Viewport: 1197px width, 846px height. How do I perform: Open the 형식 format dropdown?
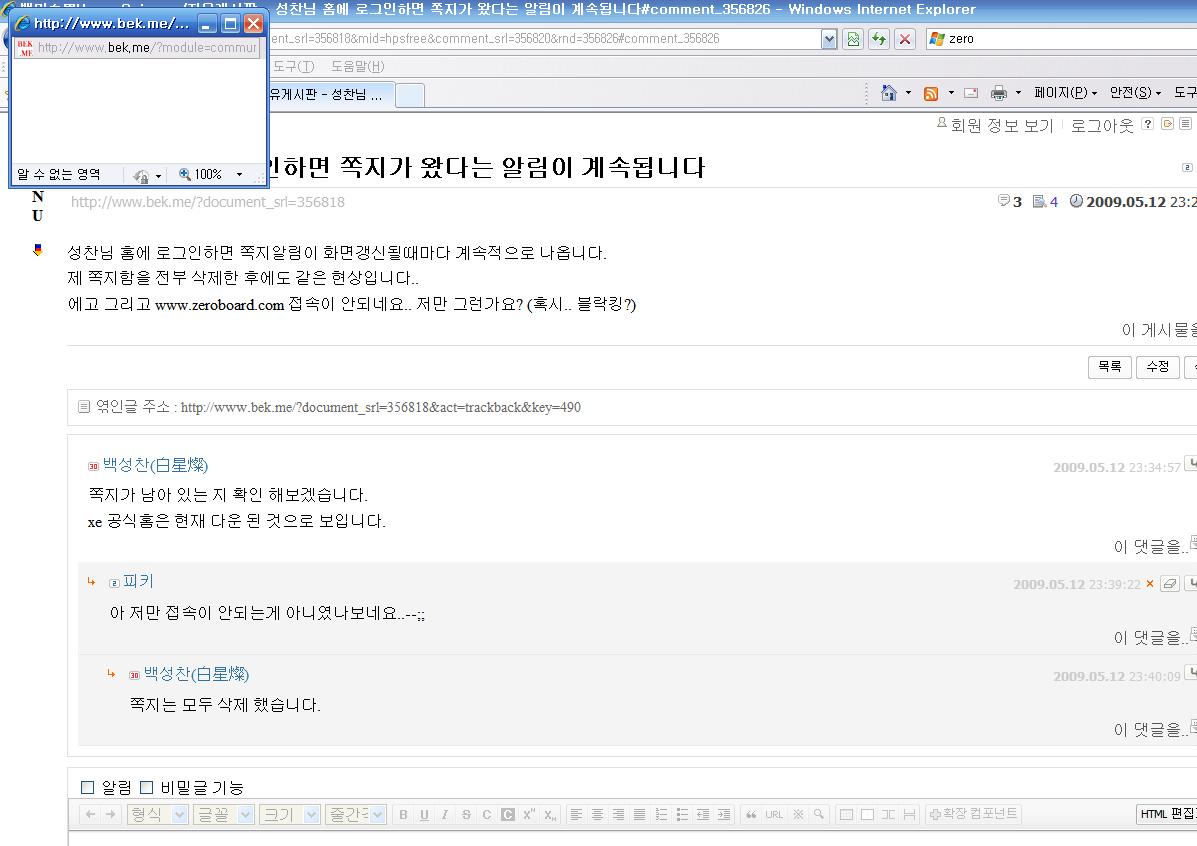pyautogui.click(x=157, y=815)
